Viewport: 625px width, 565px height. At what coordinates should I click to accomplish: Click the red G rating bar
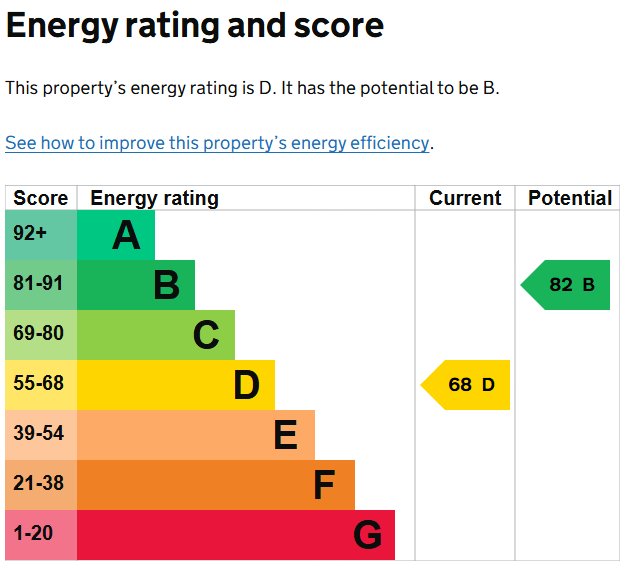236,535
